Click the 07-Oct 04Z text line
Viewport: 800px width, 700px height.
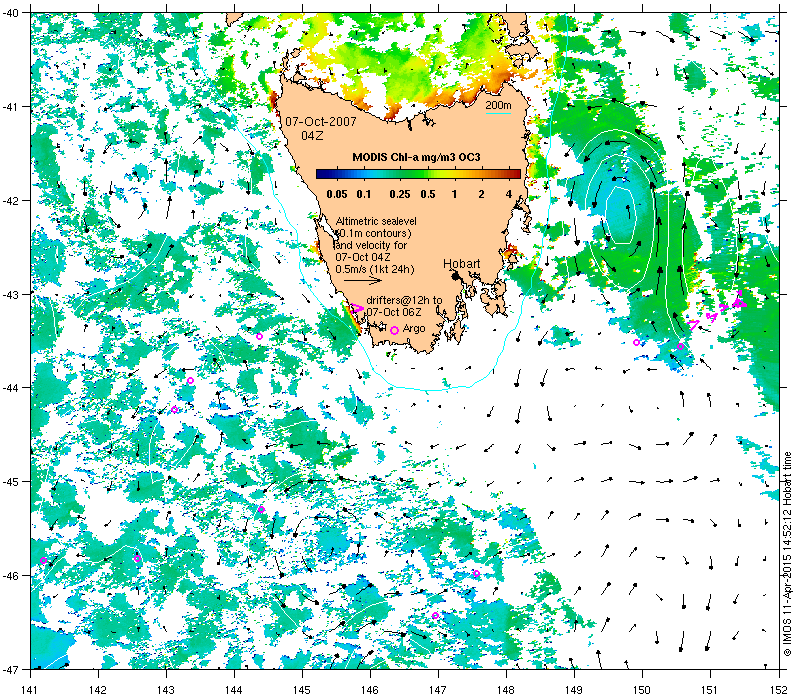click(x=362, y=257)
